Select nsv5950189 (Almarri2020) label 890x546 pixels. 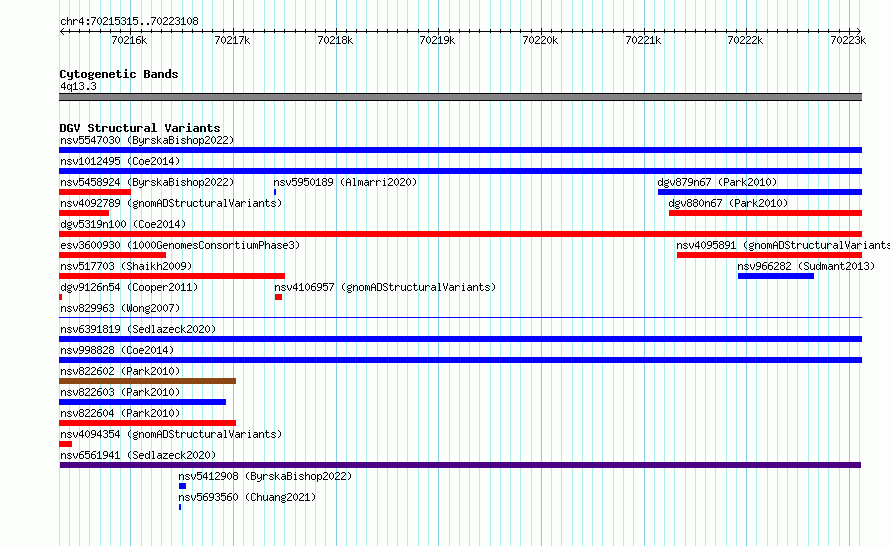coord(345,182)
